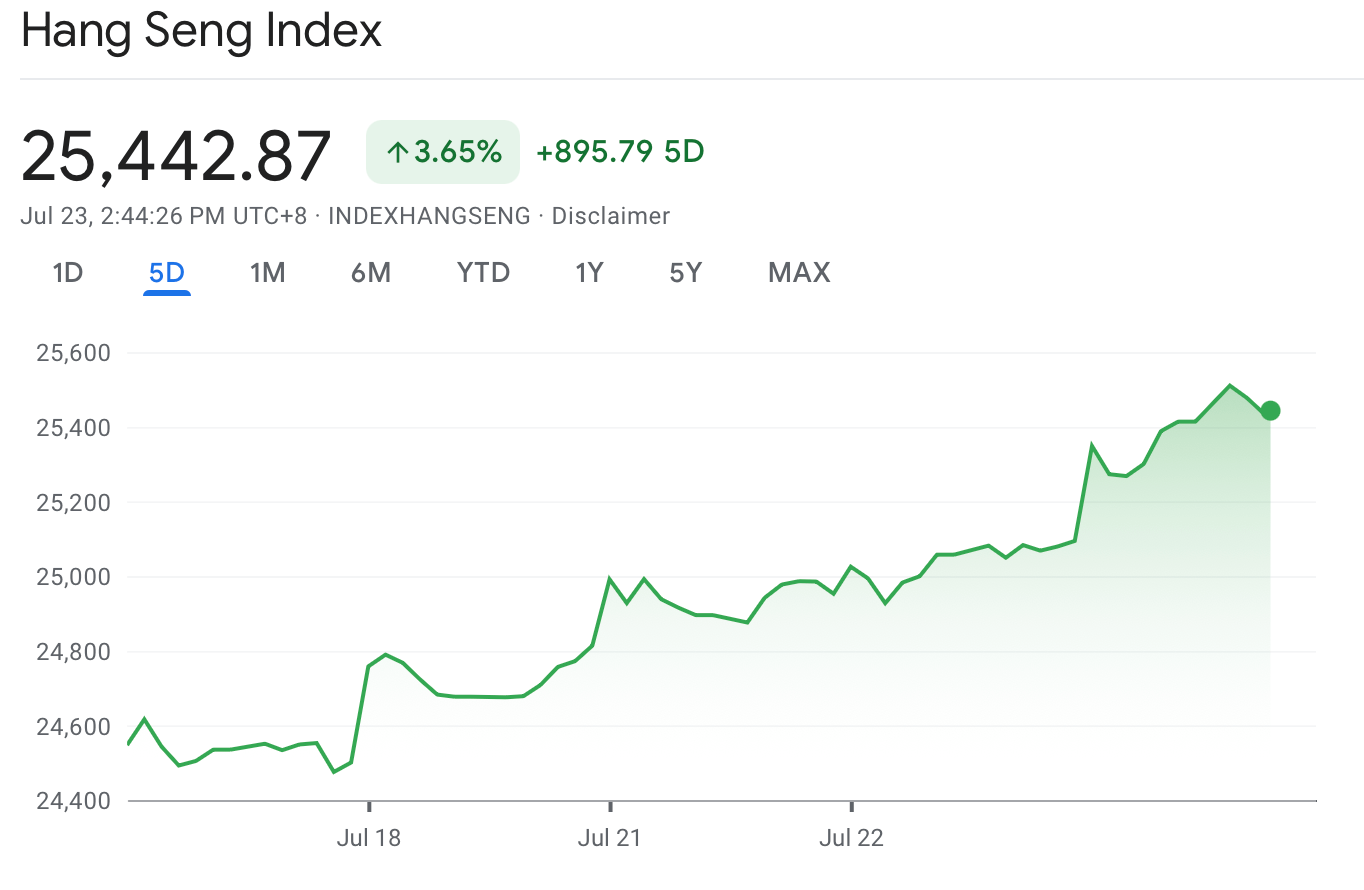
Task: Click the INDEXHANGSENG ticker label
Action: click(429, 215)
